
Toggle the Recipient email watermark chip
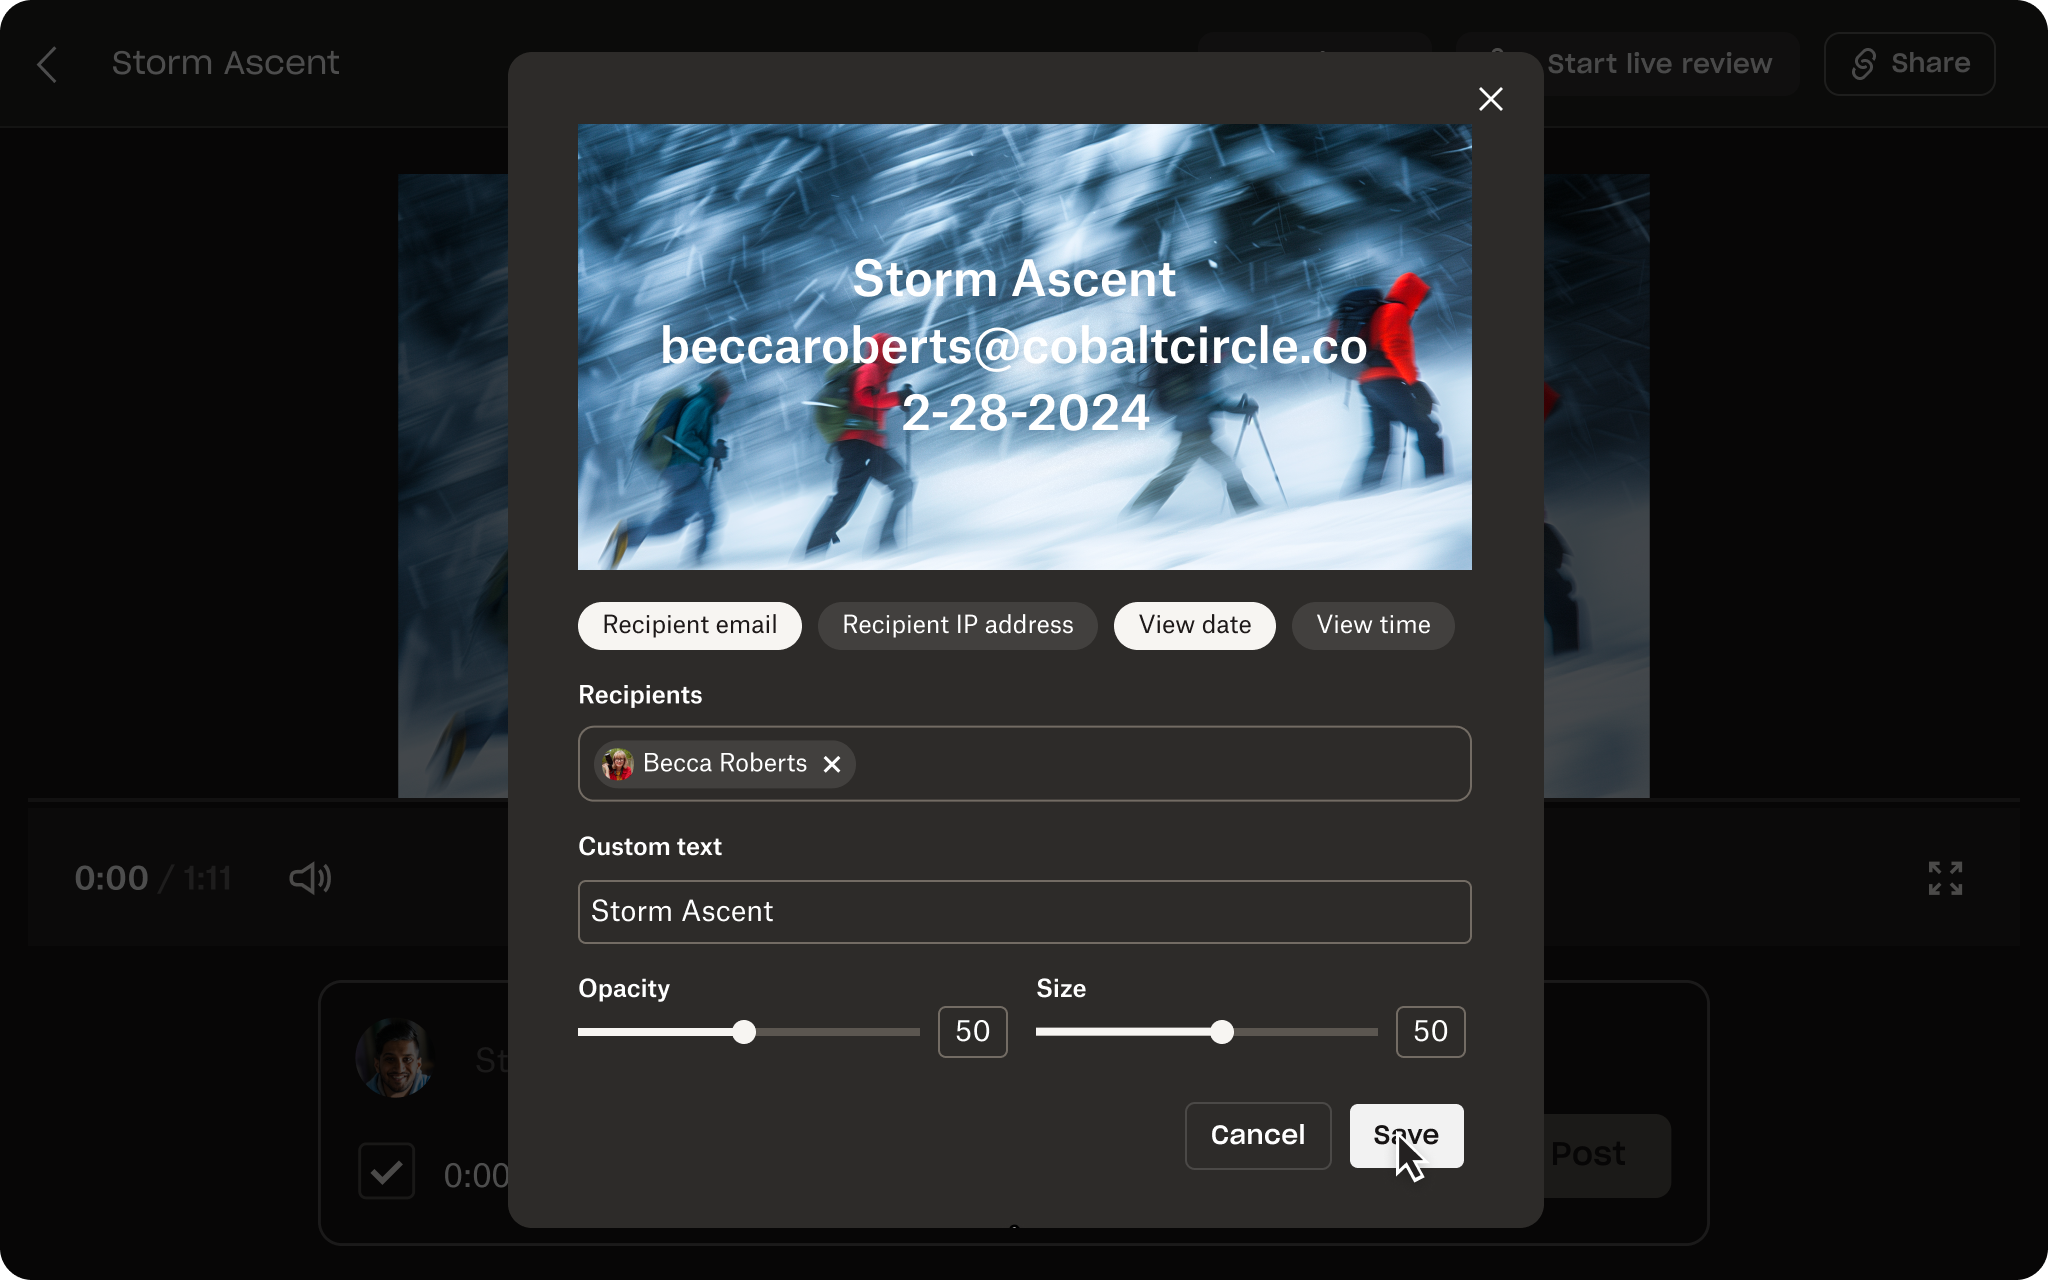[x=690, y=626]
